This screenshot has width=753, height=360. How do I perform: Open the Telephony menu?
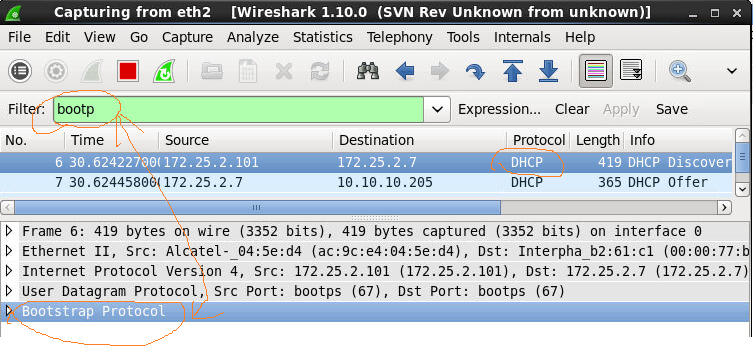click(400, 37)
